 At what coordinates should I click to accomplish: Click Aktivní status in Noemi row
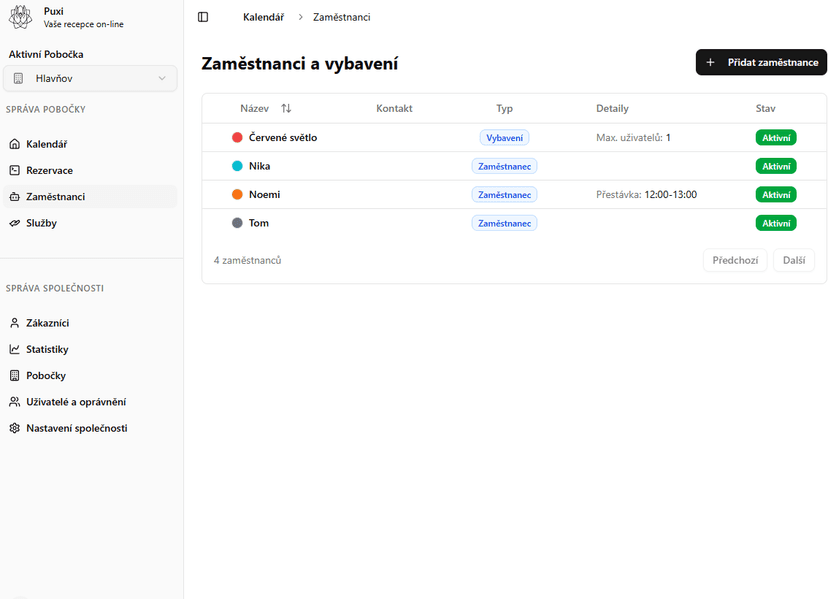pos(776,195)
